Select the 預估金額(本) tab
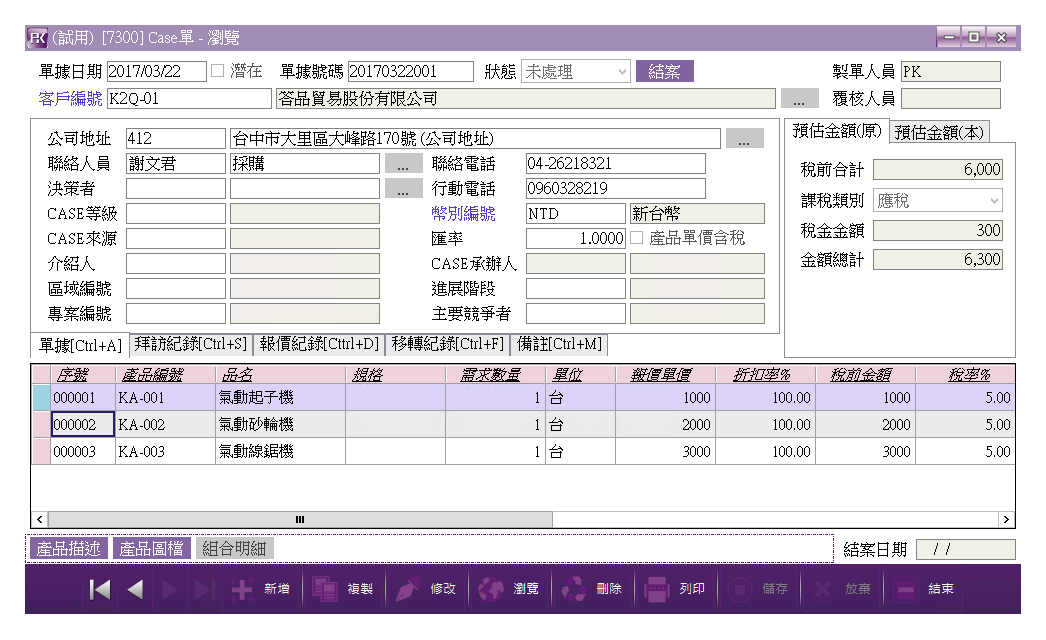This screenshot has width=1046, height=640. pos(939,132)
